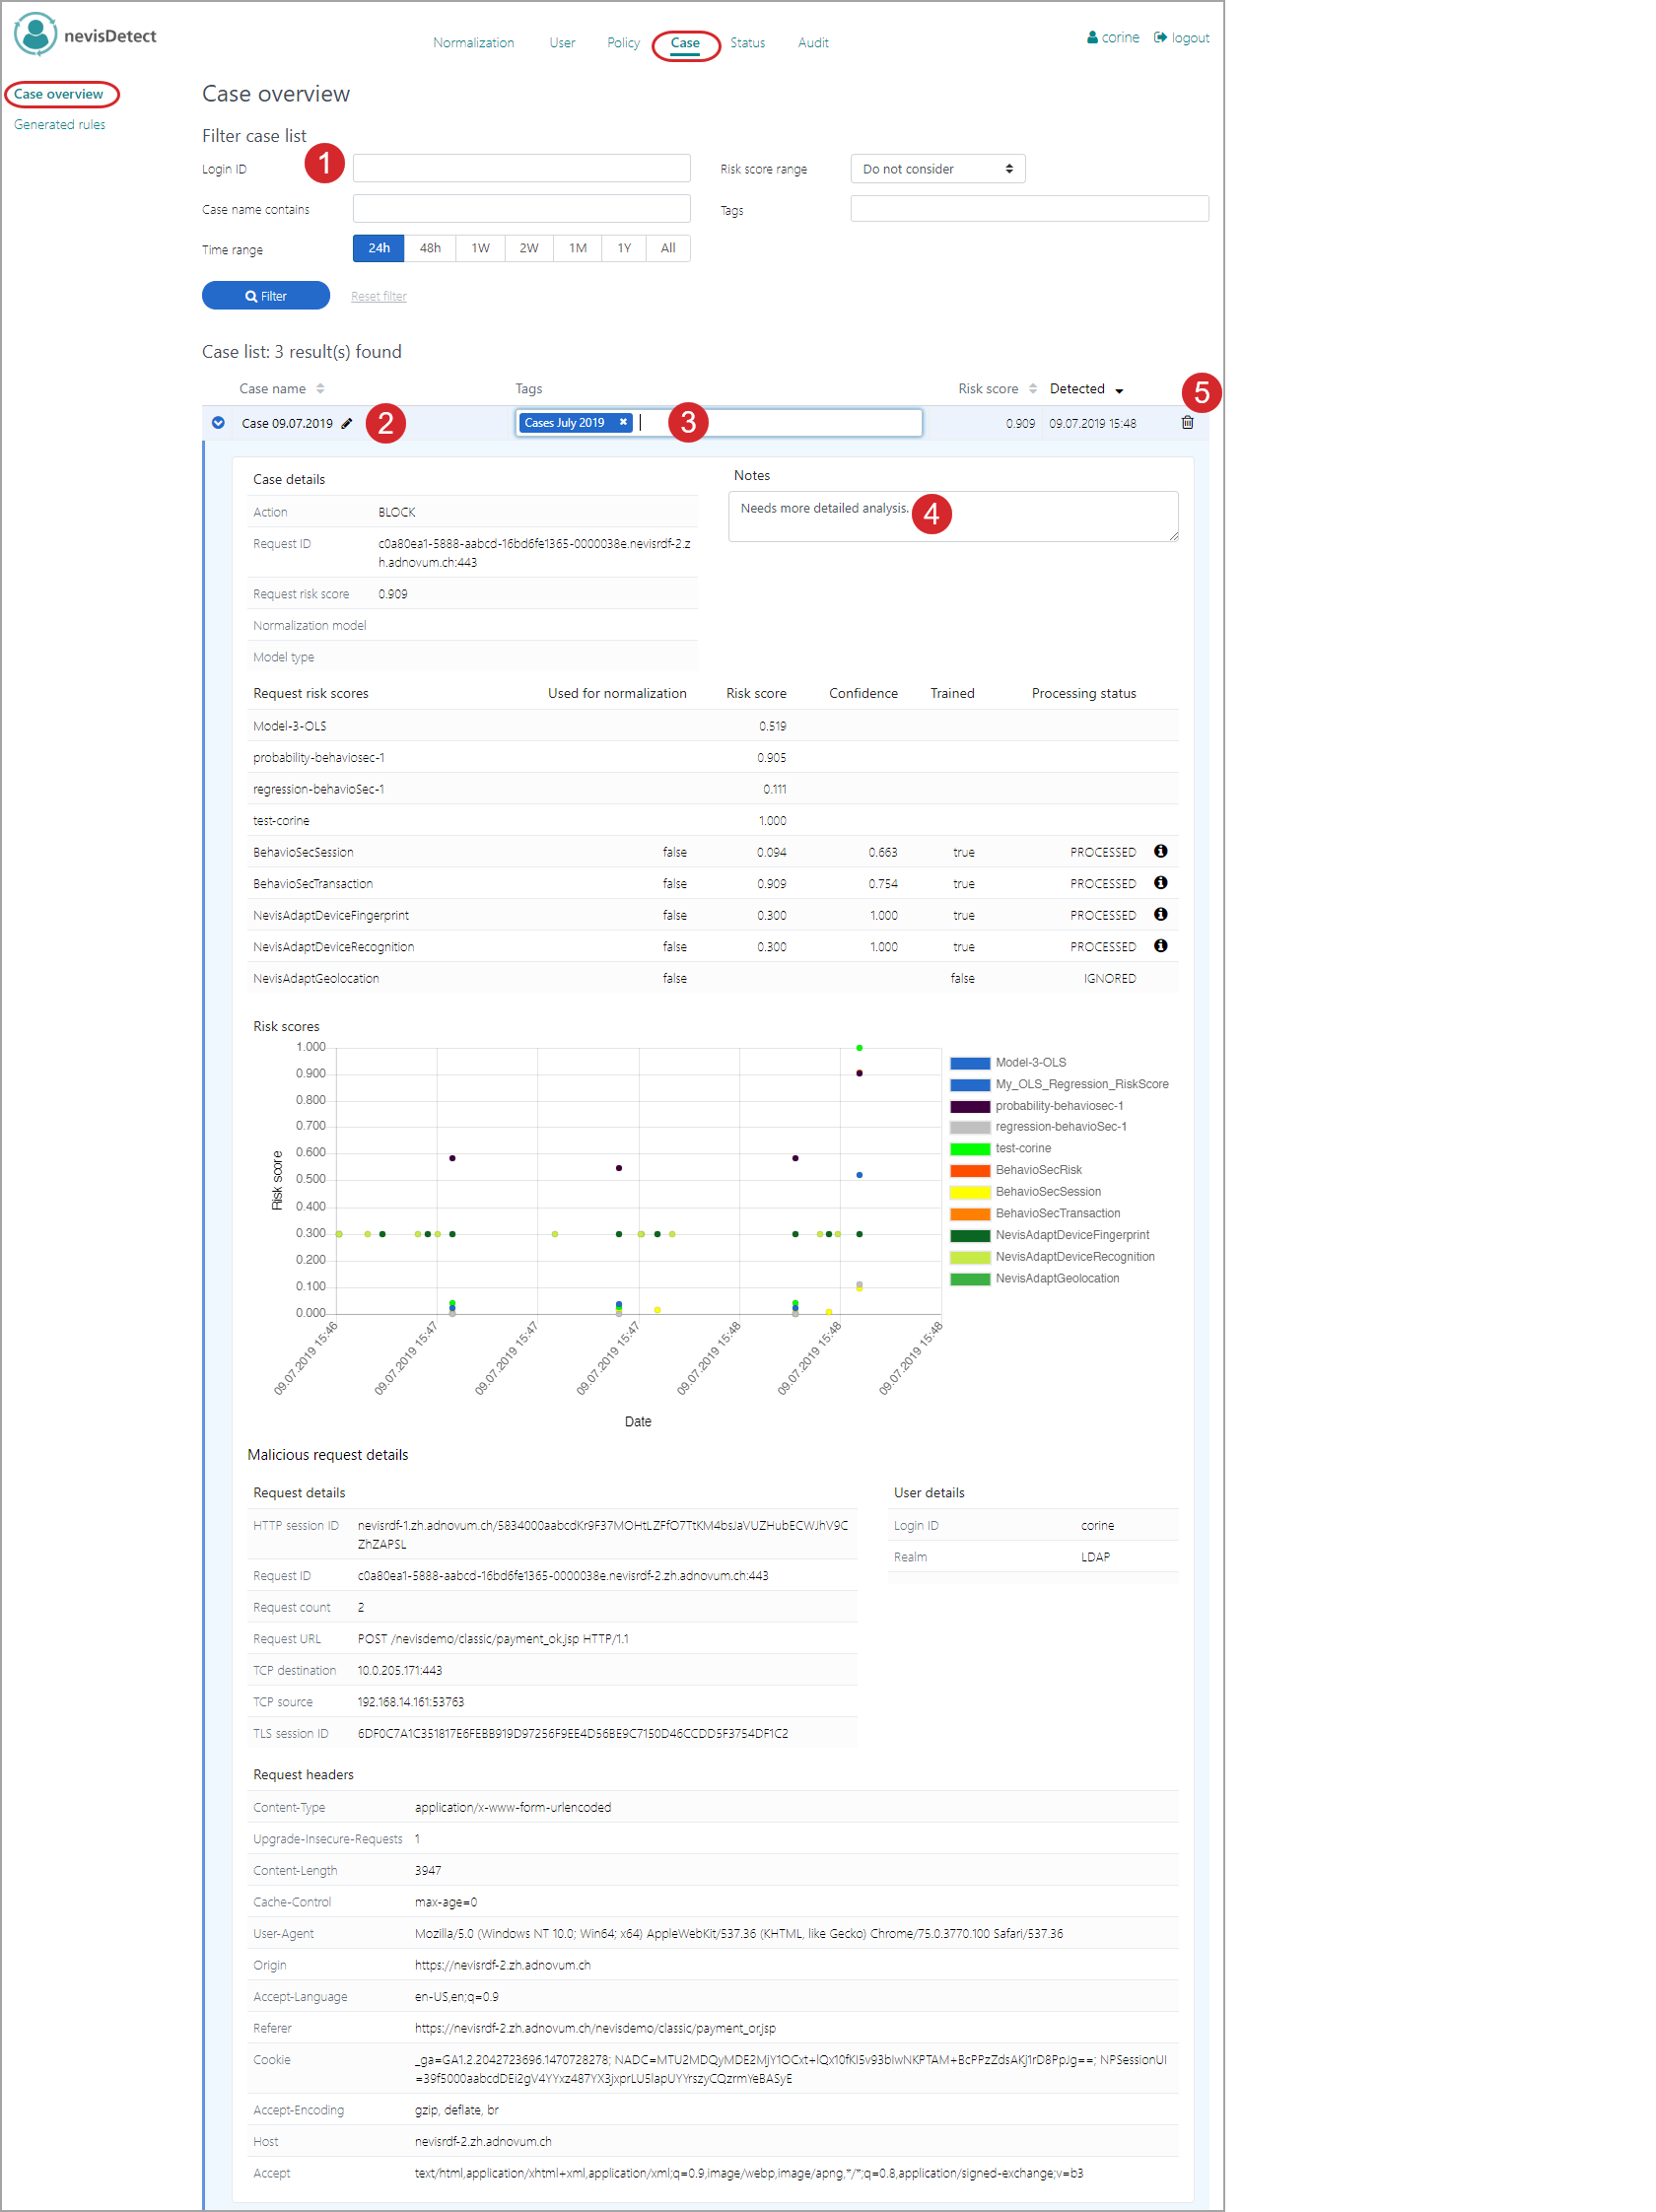Image resolution: width=1656 pixels, height=2212 pixels.
Task: Click the test-corine legend color swatch
Action: (x=969, y=1148)
